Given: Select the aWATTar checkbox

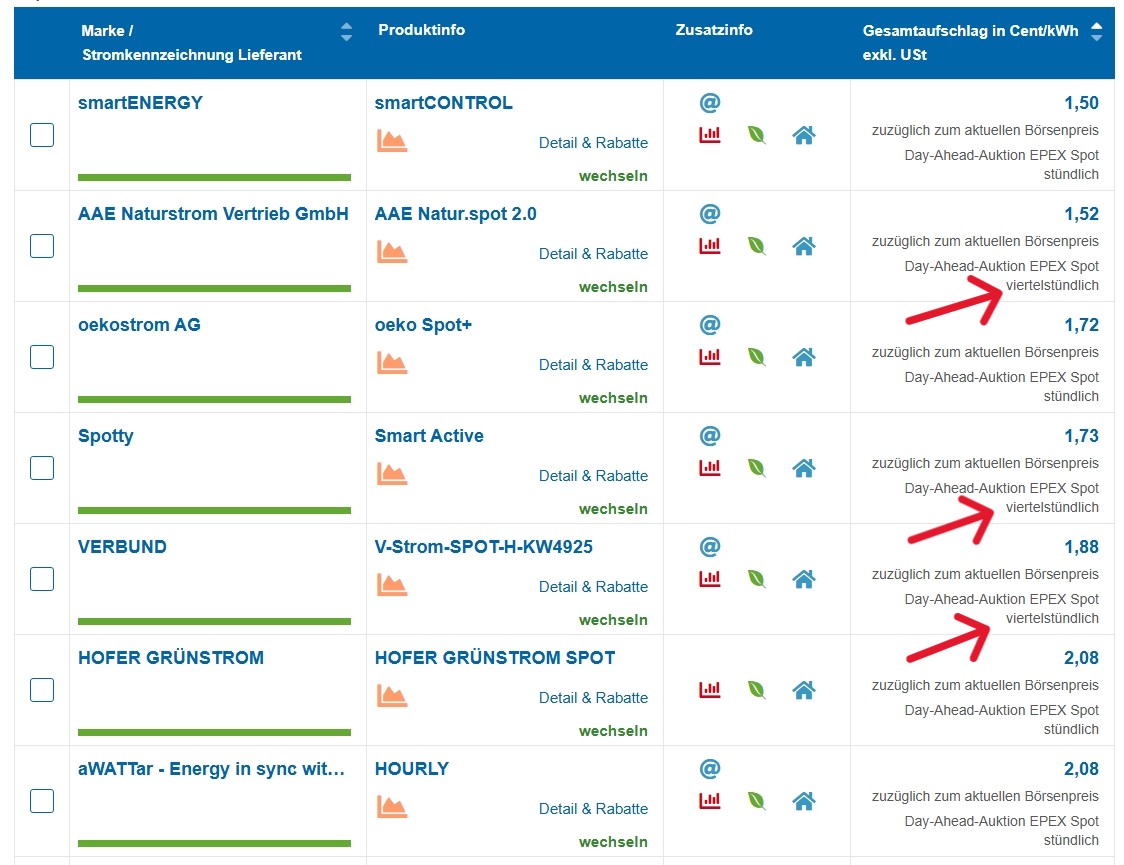Looking at the screenshot, I should (x=42, y=801).
